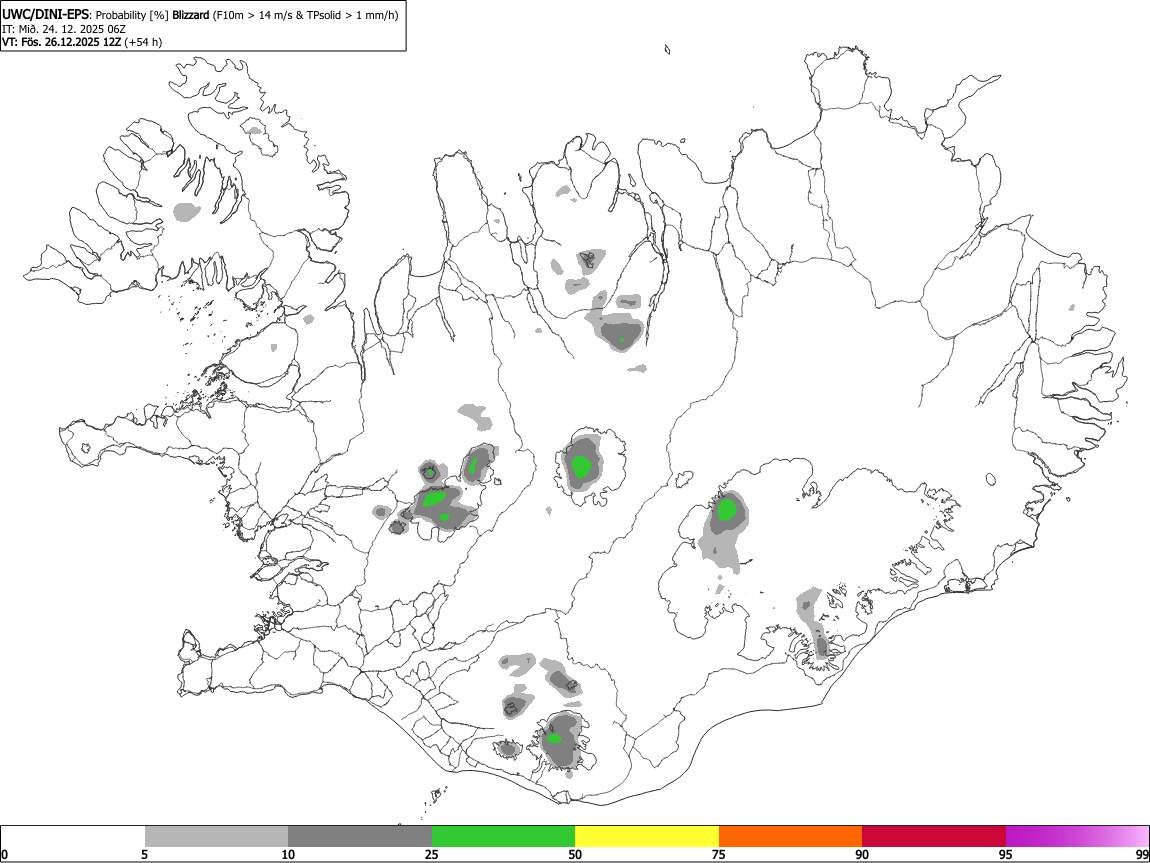Click the legend label '25'
Screen dimensions: 1150x863
432,854
